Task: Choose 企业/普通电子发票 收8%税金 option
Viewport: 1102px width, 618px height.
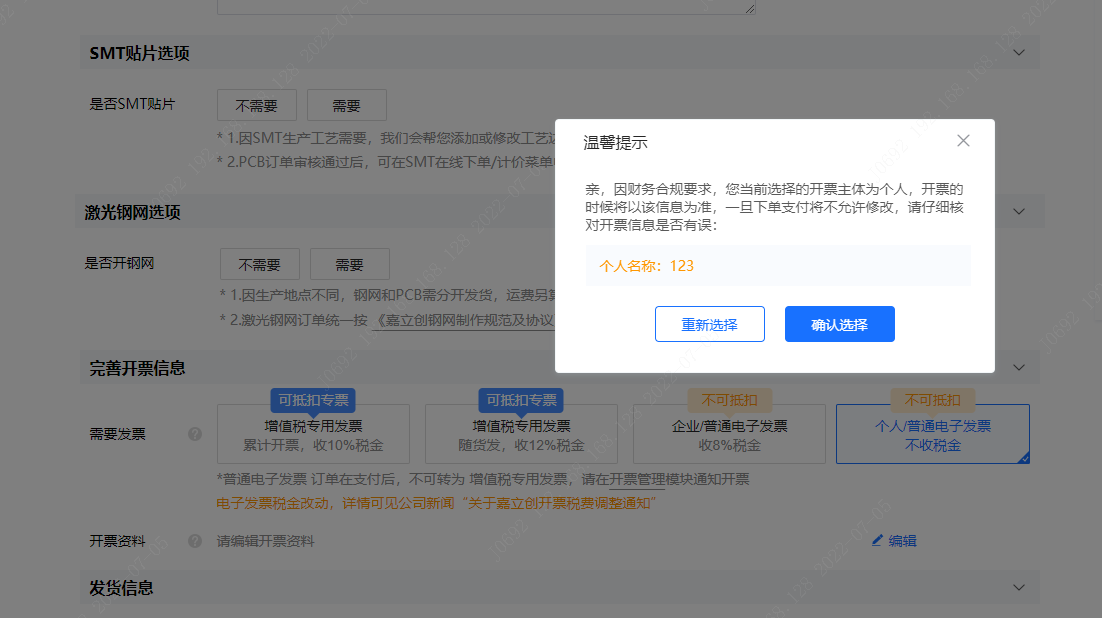Action: (x=730, y=434)
